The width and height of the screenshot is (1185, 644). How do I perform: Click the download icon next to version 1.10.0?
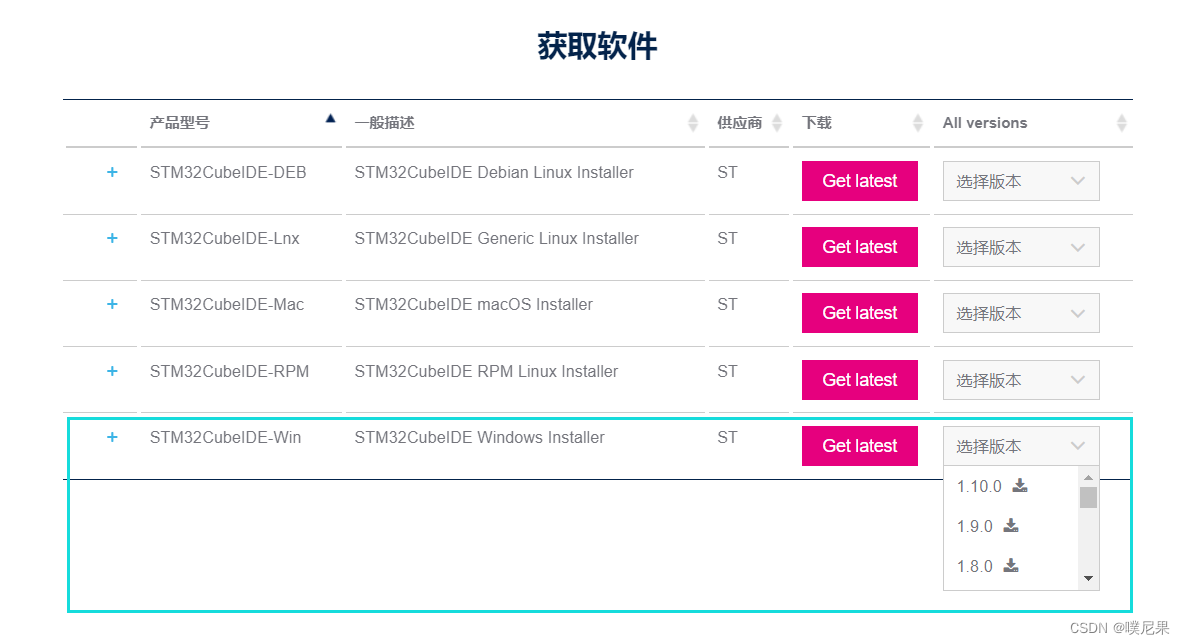point(1019,486)
